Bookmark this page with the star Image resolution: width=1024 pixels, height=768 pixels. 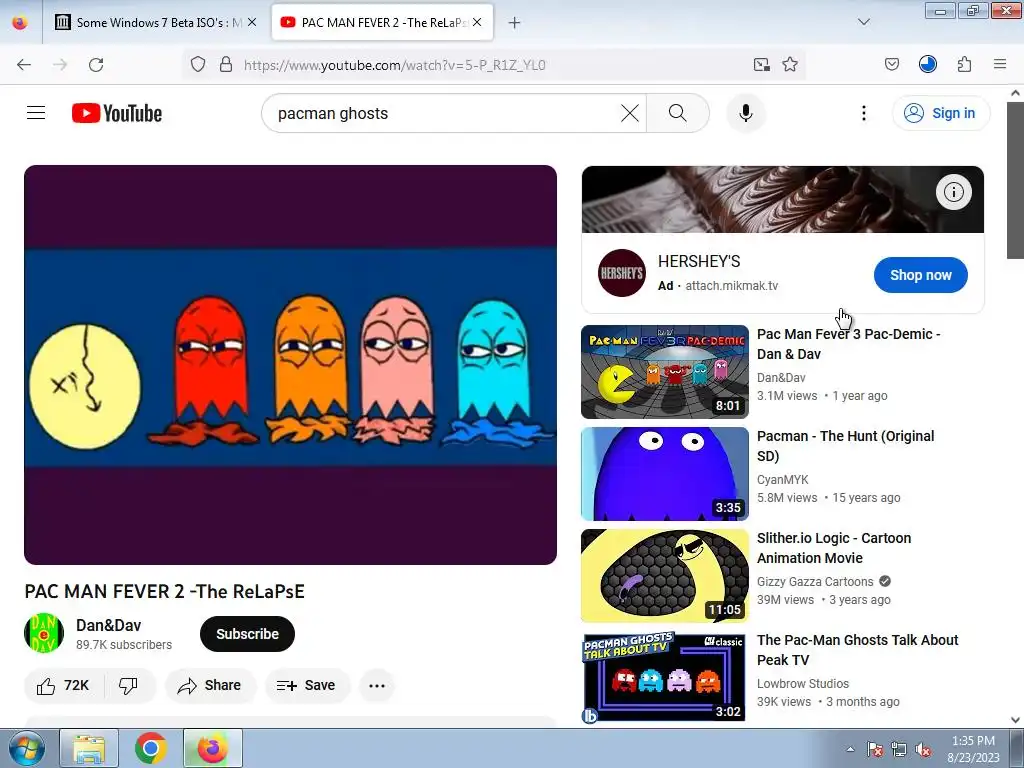point(790,65)
